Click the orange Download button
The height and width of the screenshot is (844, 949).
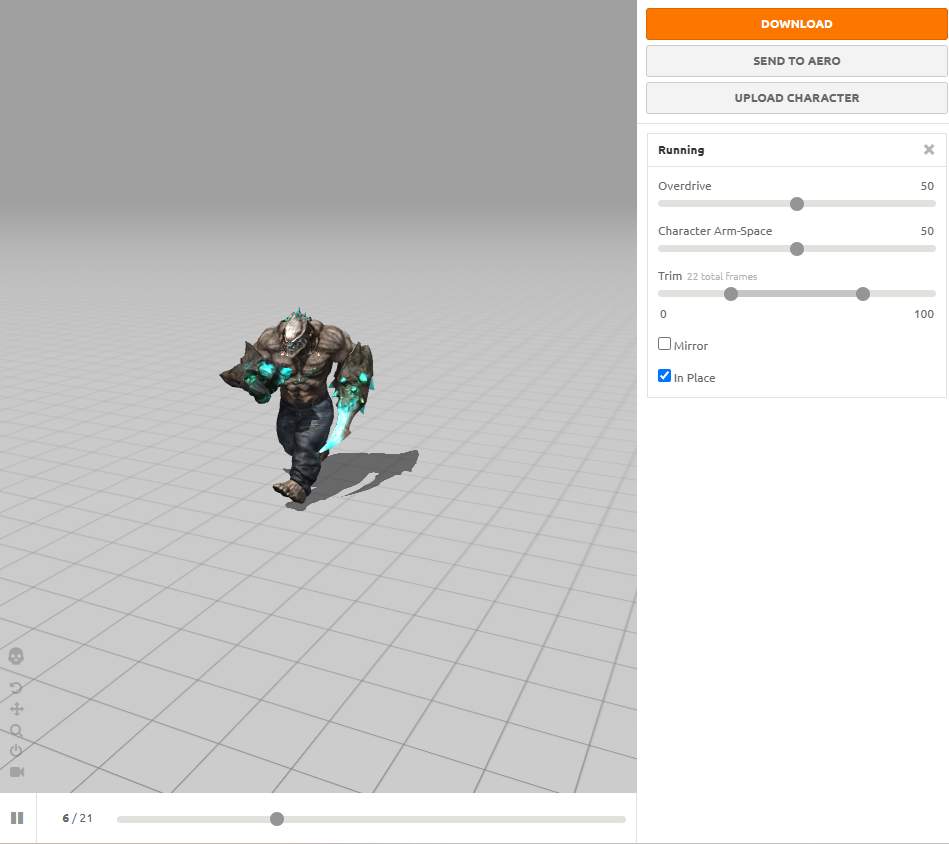[x=796, y=24]
